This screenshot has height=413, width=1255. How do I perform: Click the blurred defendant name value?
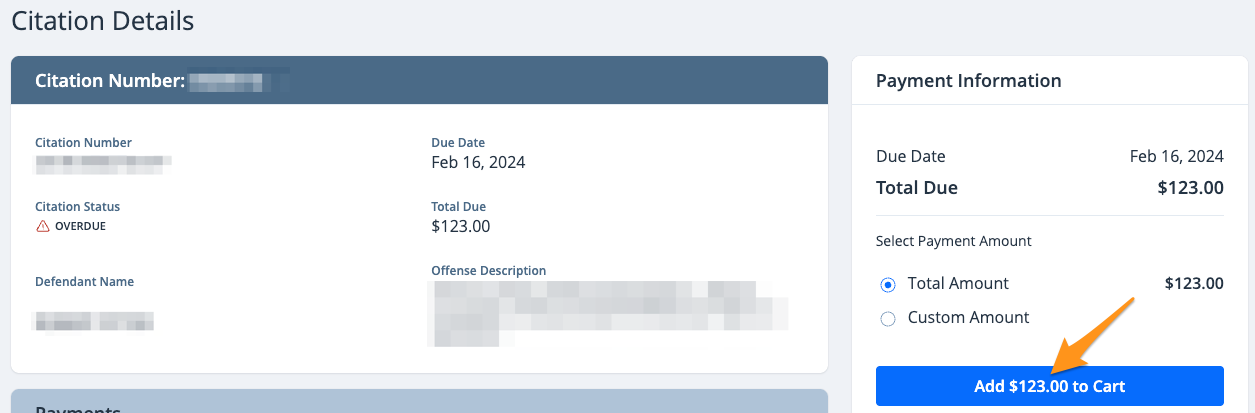[94, 321]
